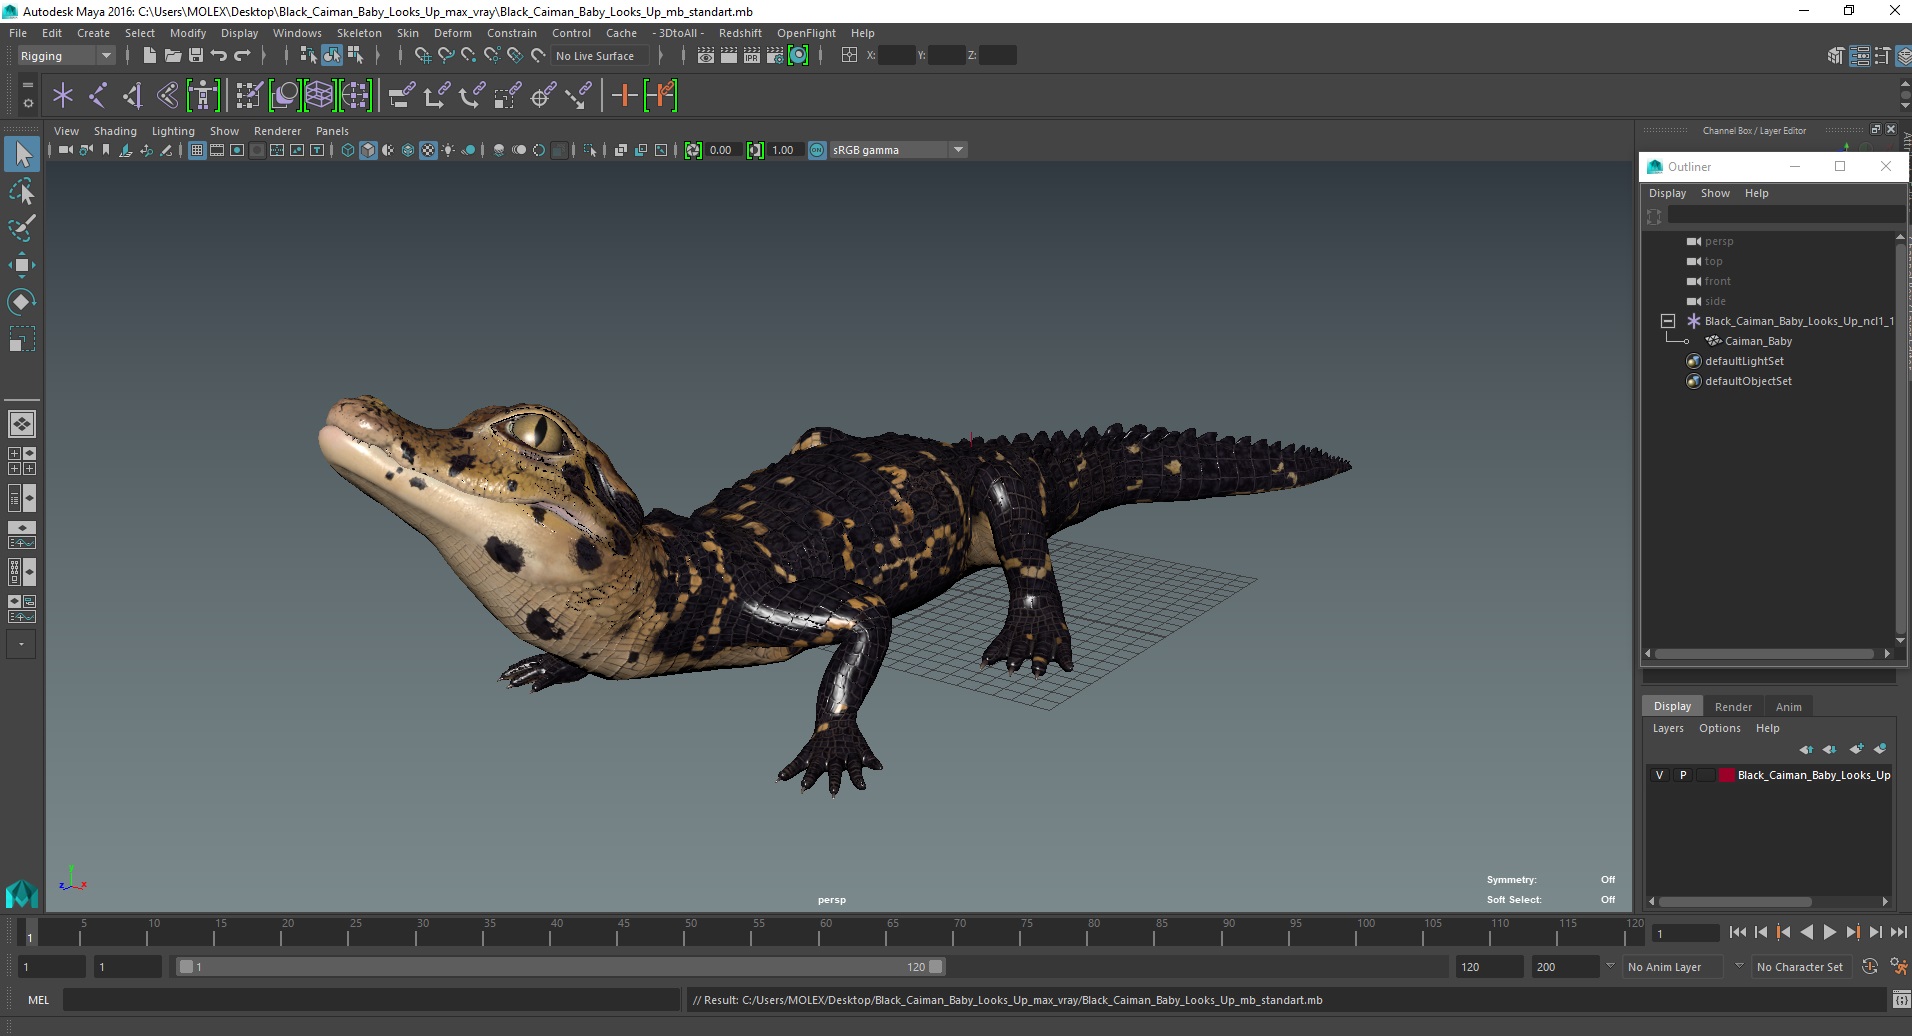Save the scene with the floppy icon
Viewport: 1912px width, 1036px height.
(x=196, y=56)
